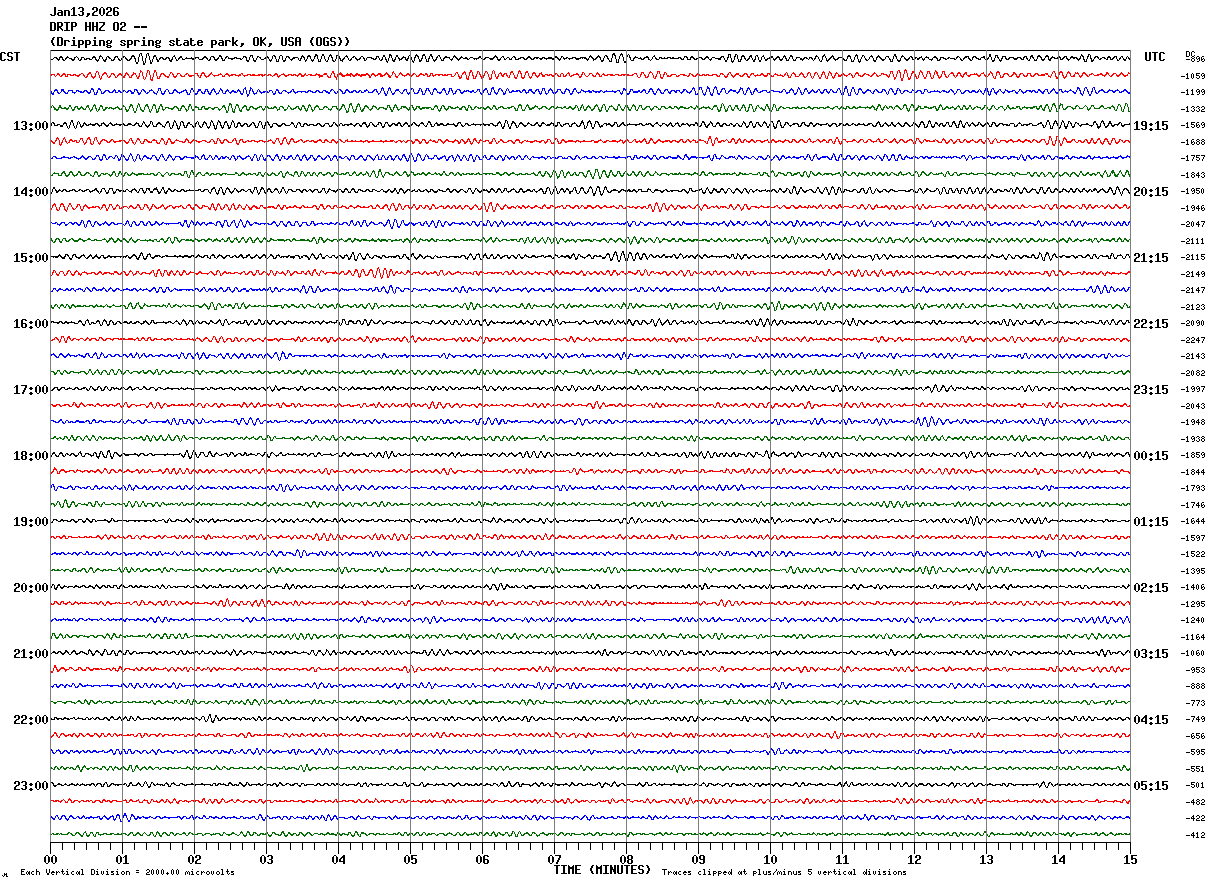Click minute 05 on the time axis
Viewport: 1210px width, 886px height.
tap(410, 859)
